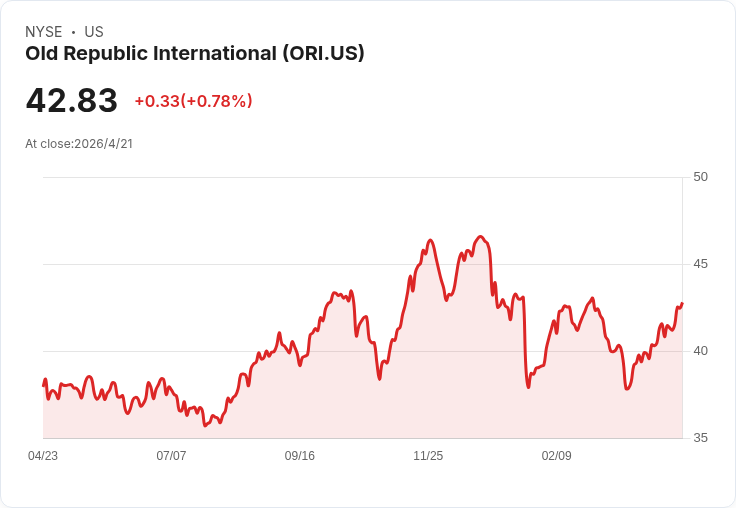Click the 04/23 x-axis date label
Viewport: 736px width, 508px height.
[x=43, y=455]
